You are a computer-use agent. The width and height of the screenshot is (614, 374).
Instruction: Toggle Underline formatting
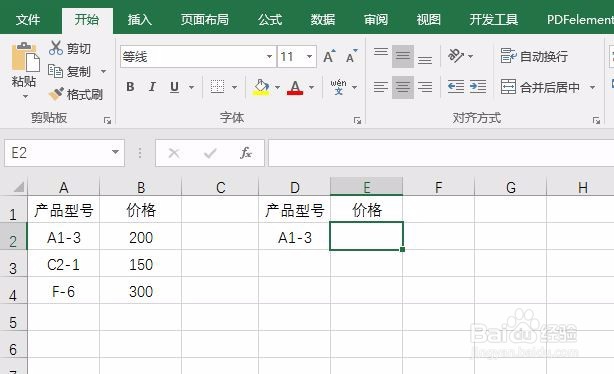coord(175,87)
